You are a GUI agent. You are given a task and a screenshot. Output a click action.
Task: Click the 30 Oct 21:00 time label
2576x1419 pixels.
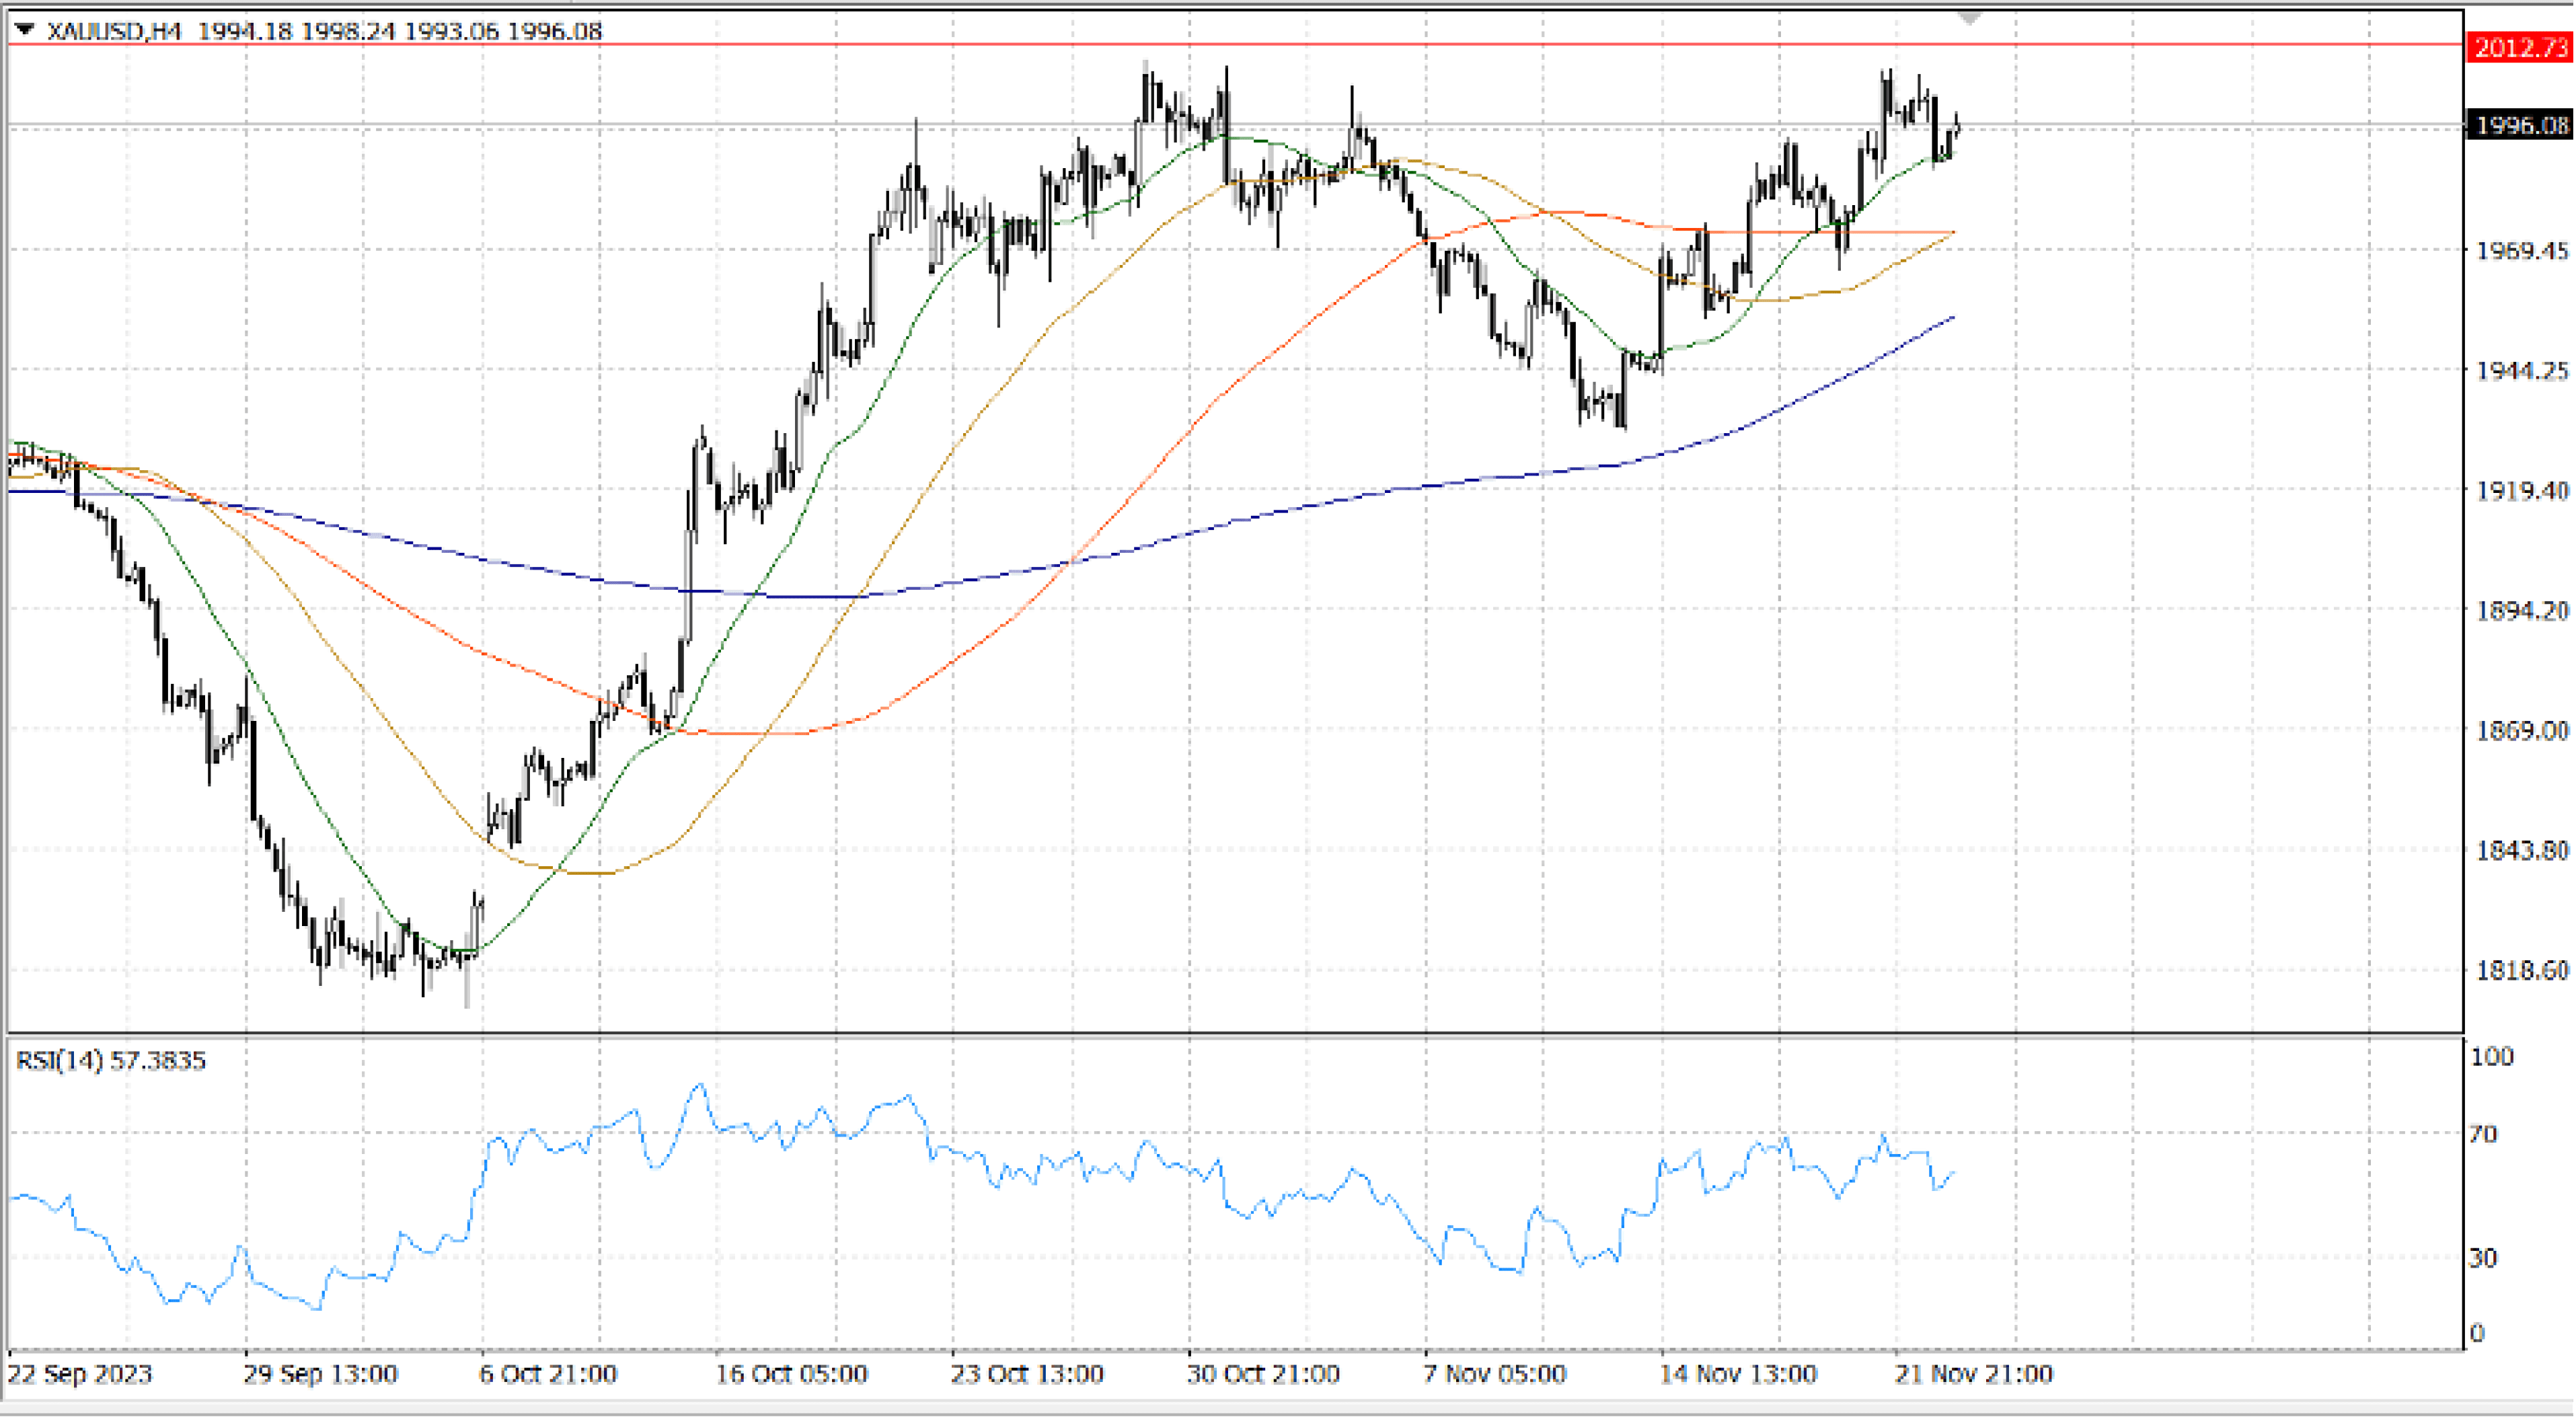pyautogui.click(x=1263, y=1374)
